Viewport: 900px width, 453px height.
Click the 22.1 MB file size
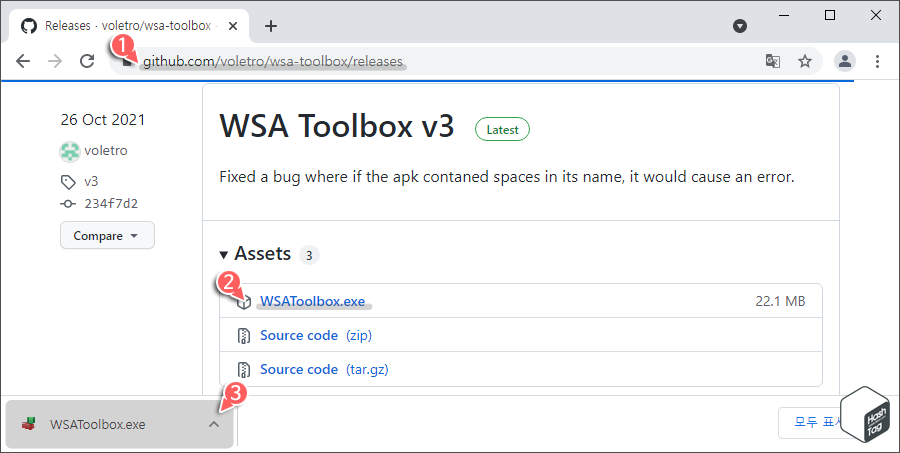point(780,301)
